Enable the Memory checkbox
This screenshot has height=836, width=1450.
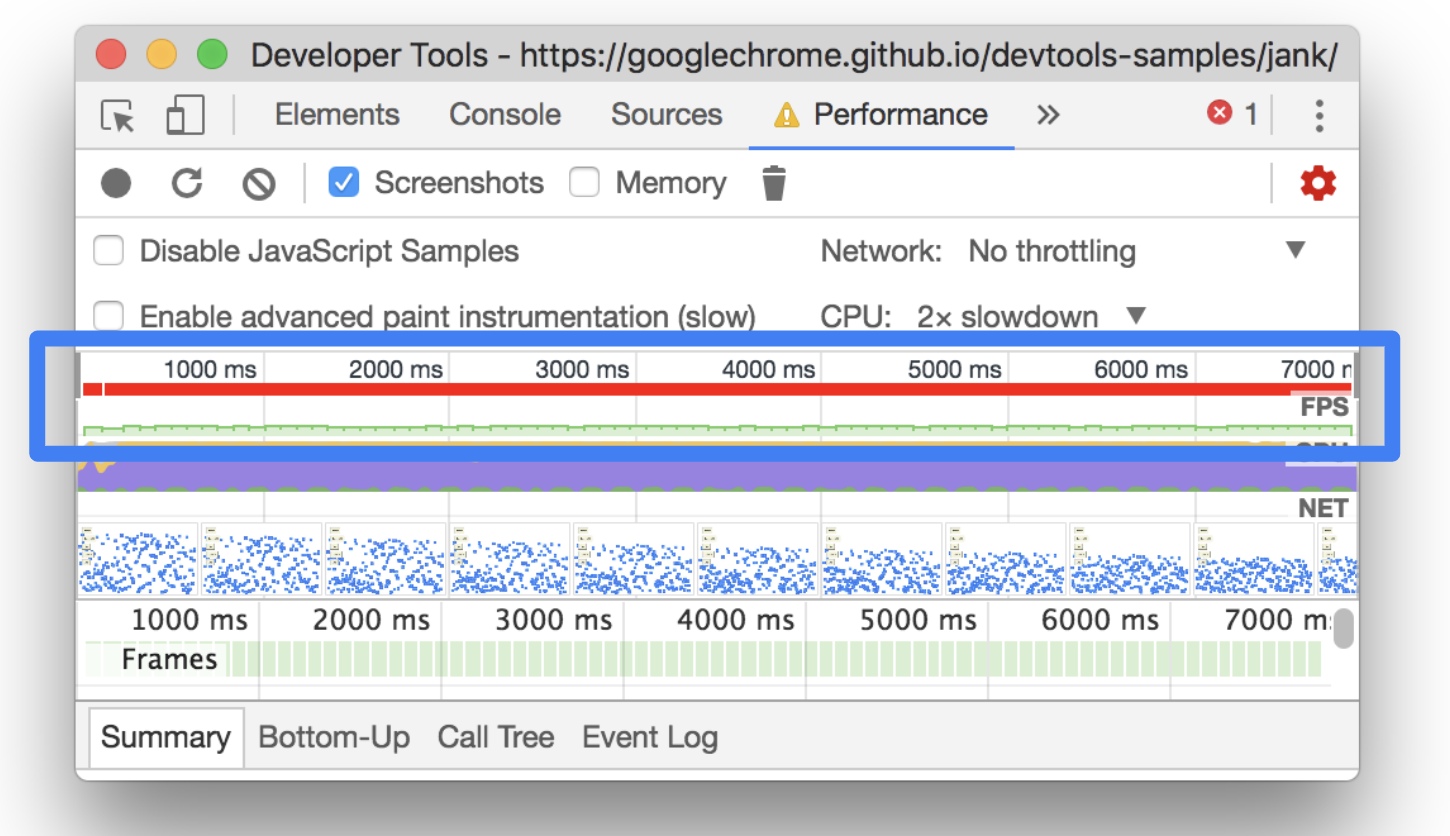(584, 182)
